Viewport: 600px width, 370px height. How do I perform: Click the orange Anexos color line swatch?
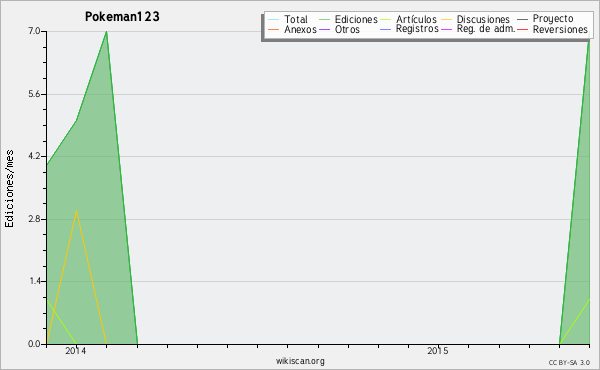[x=274, y=29]
